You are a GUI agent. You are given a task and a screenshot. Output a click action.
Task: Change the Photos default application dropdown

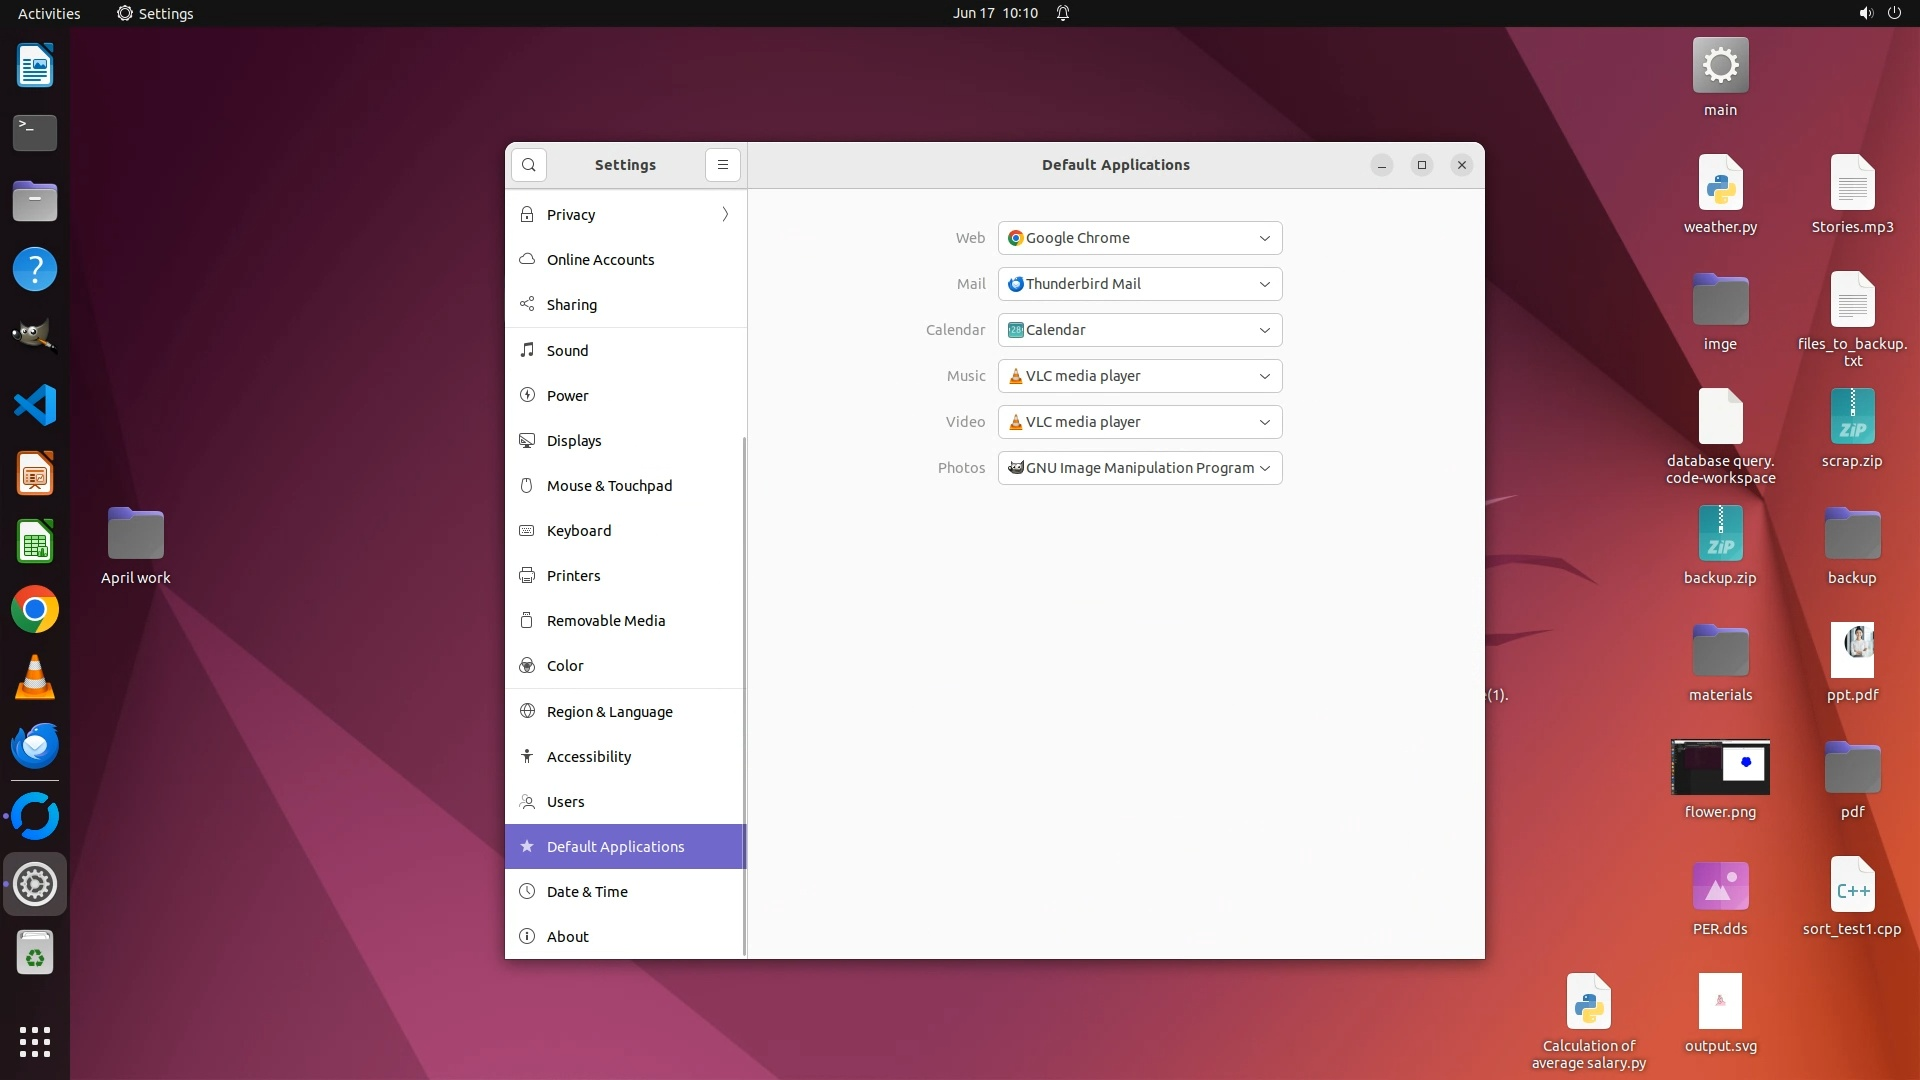coord(1139,468)
